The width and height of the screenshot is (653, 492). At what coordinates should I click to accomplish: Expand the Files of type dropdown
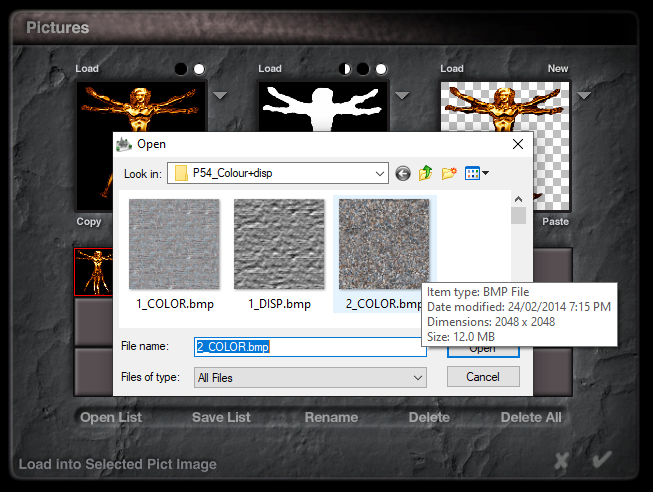pyautogui.click(x=418, y=377)
